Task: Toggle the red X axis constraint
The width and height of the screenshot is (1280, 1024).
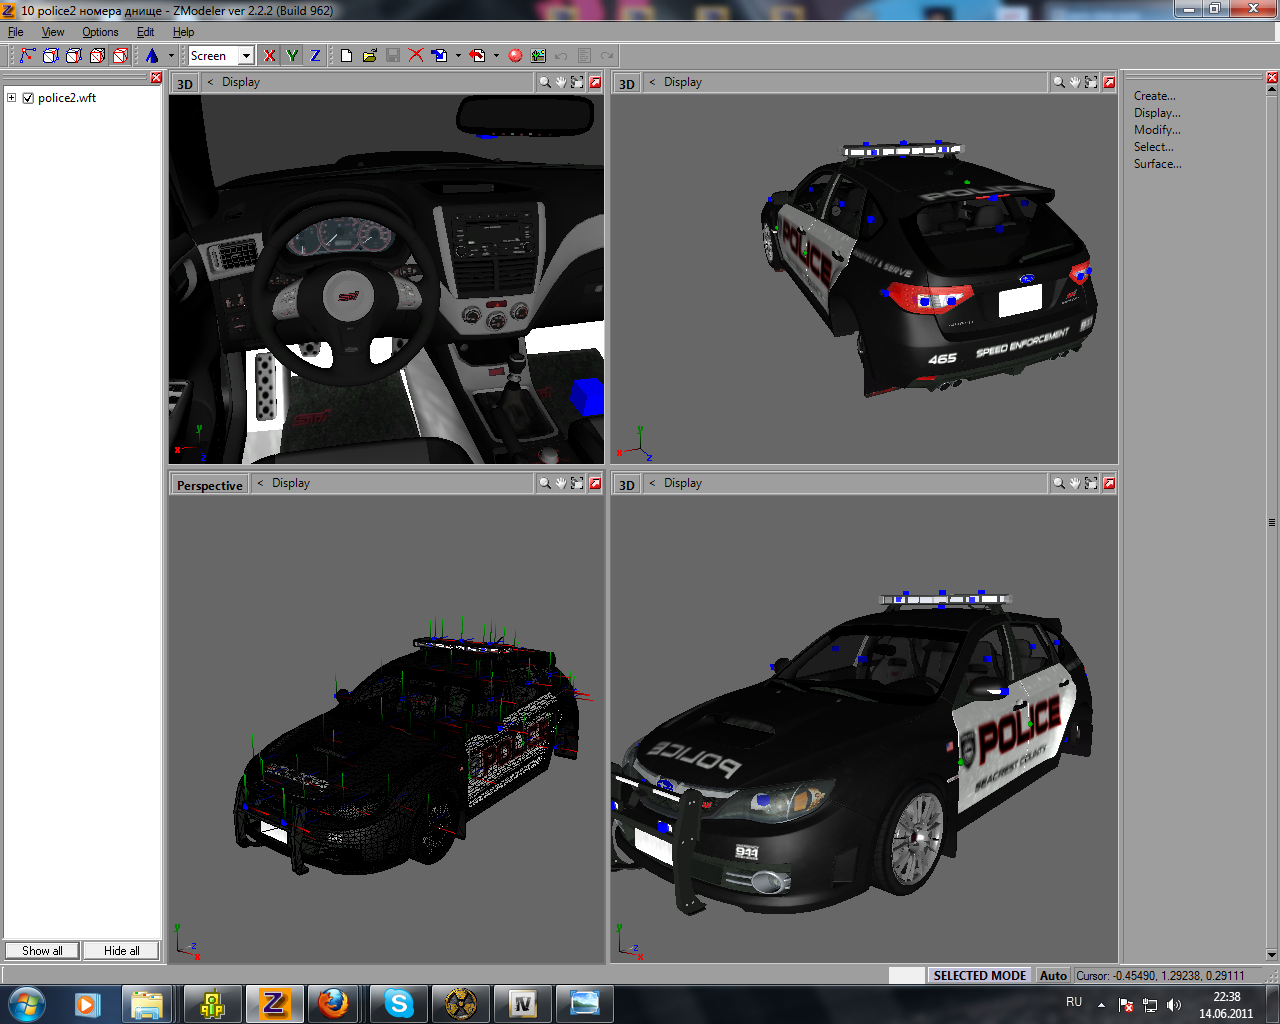Action: coord(269,56)
